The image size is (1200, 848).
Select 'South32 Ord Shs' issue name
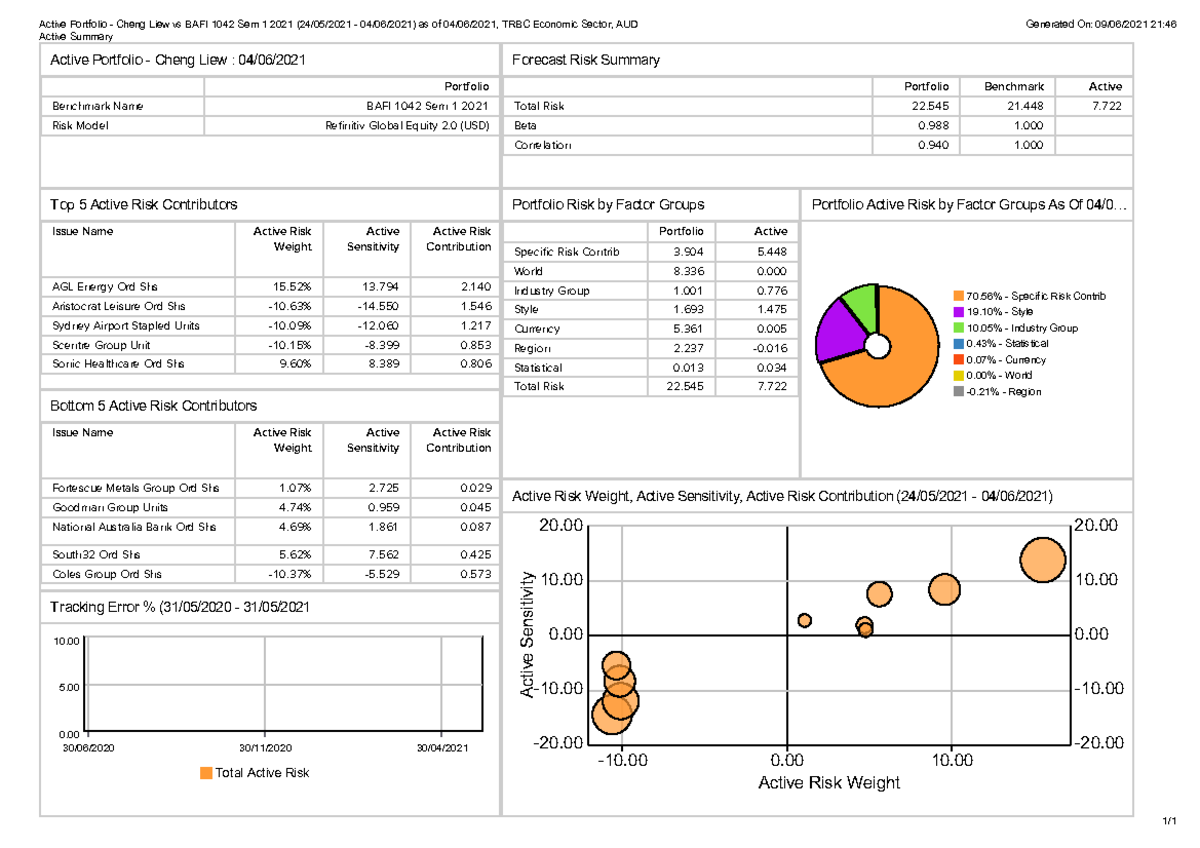96,555
